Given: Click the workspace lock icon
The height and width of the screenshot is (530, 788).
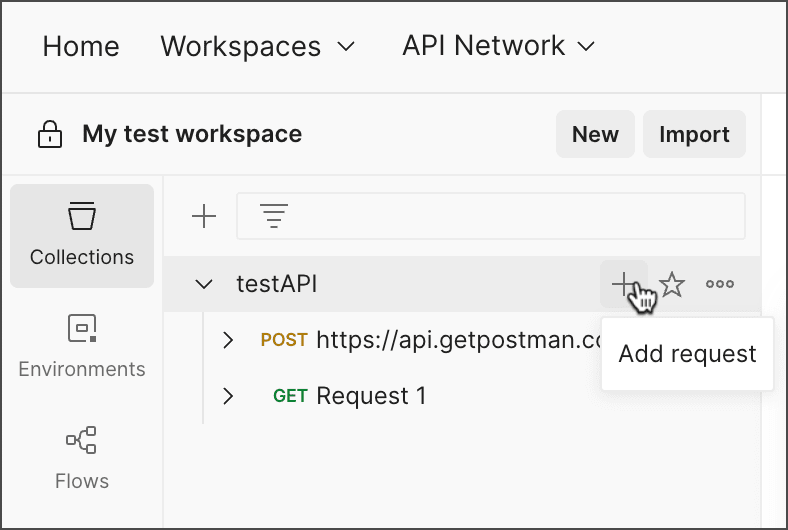Looking at the screenshot, I should click(x=49, y=135).
